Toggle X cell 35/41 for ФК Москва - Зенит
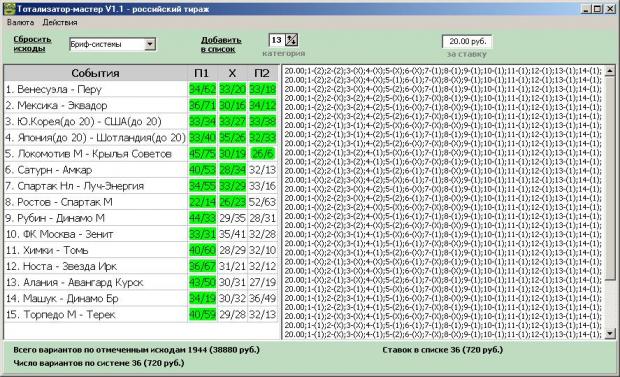Screen dimensions: 620x377 click(x=232, y=234)
